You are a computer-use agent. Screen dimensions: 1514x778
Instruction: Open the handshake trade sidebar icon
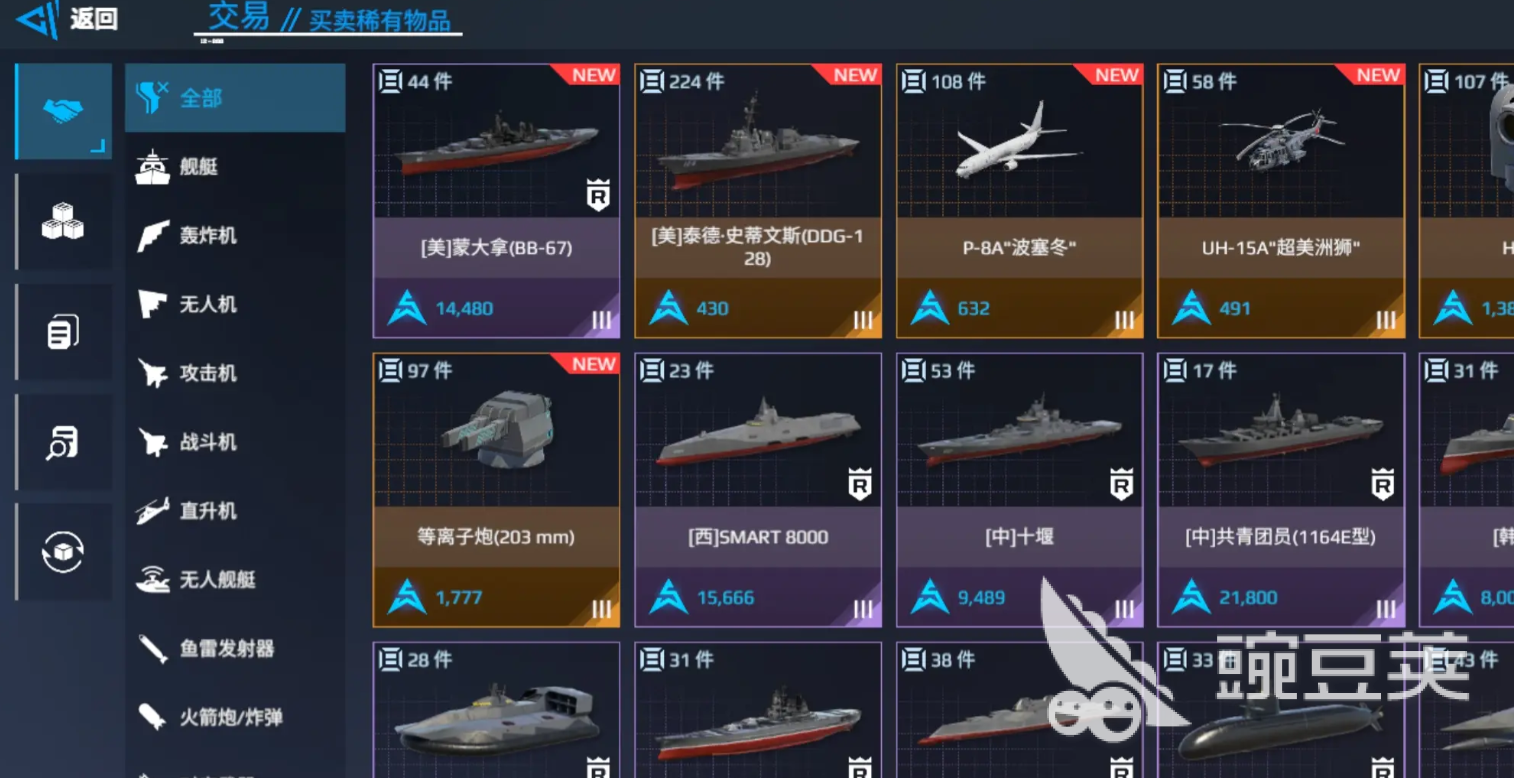[63, 112]
